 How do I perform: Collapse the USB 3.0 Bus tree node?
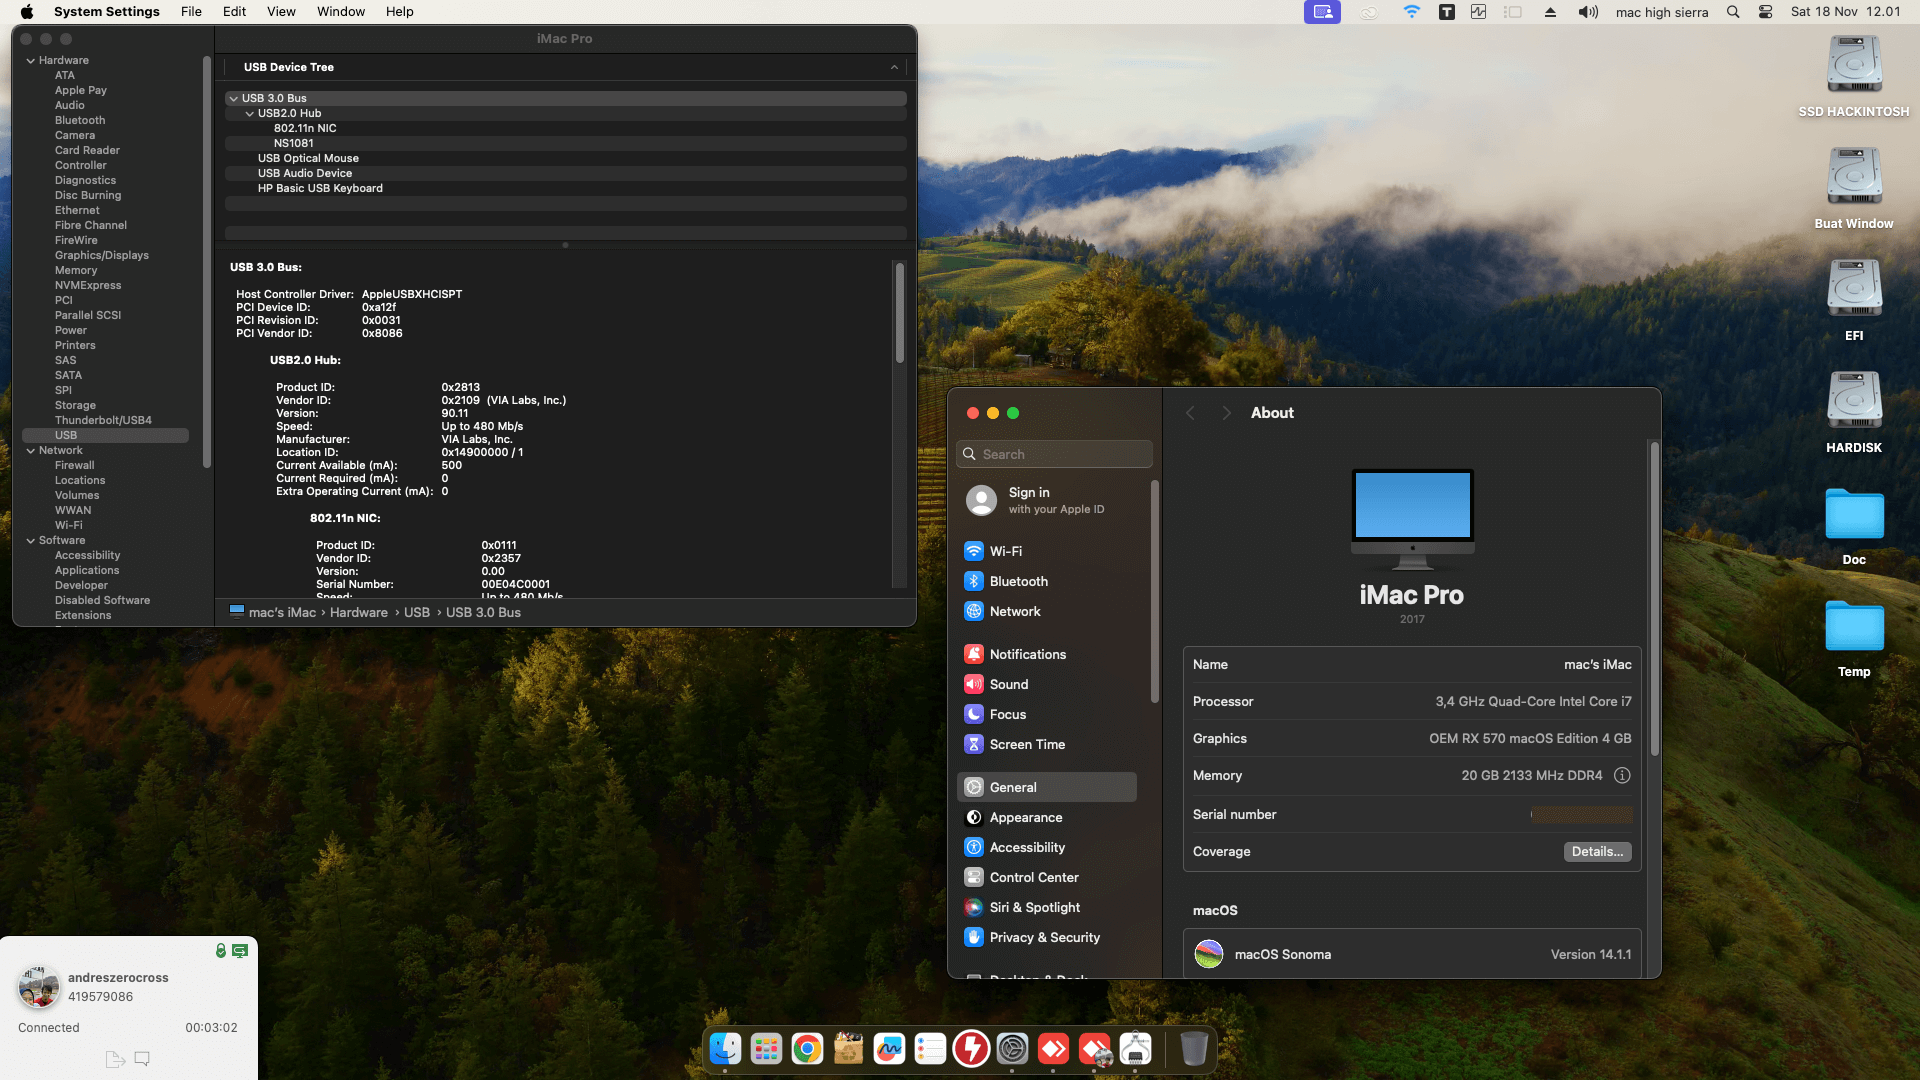[x=233, y=99]
